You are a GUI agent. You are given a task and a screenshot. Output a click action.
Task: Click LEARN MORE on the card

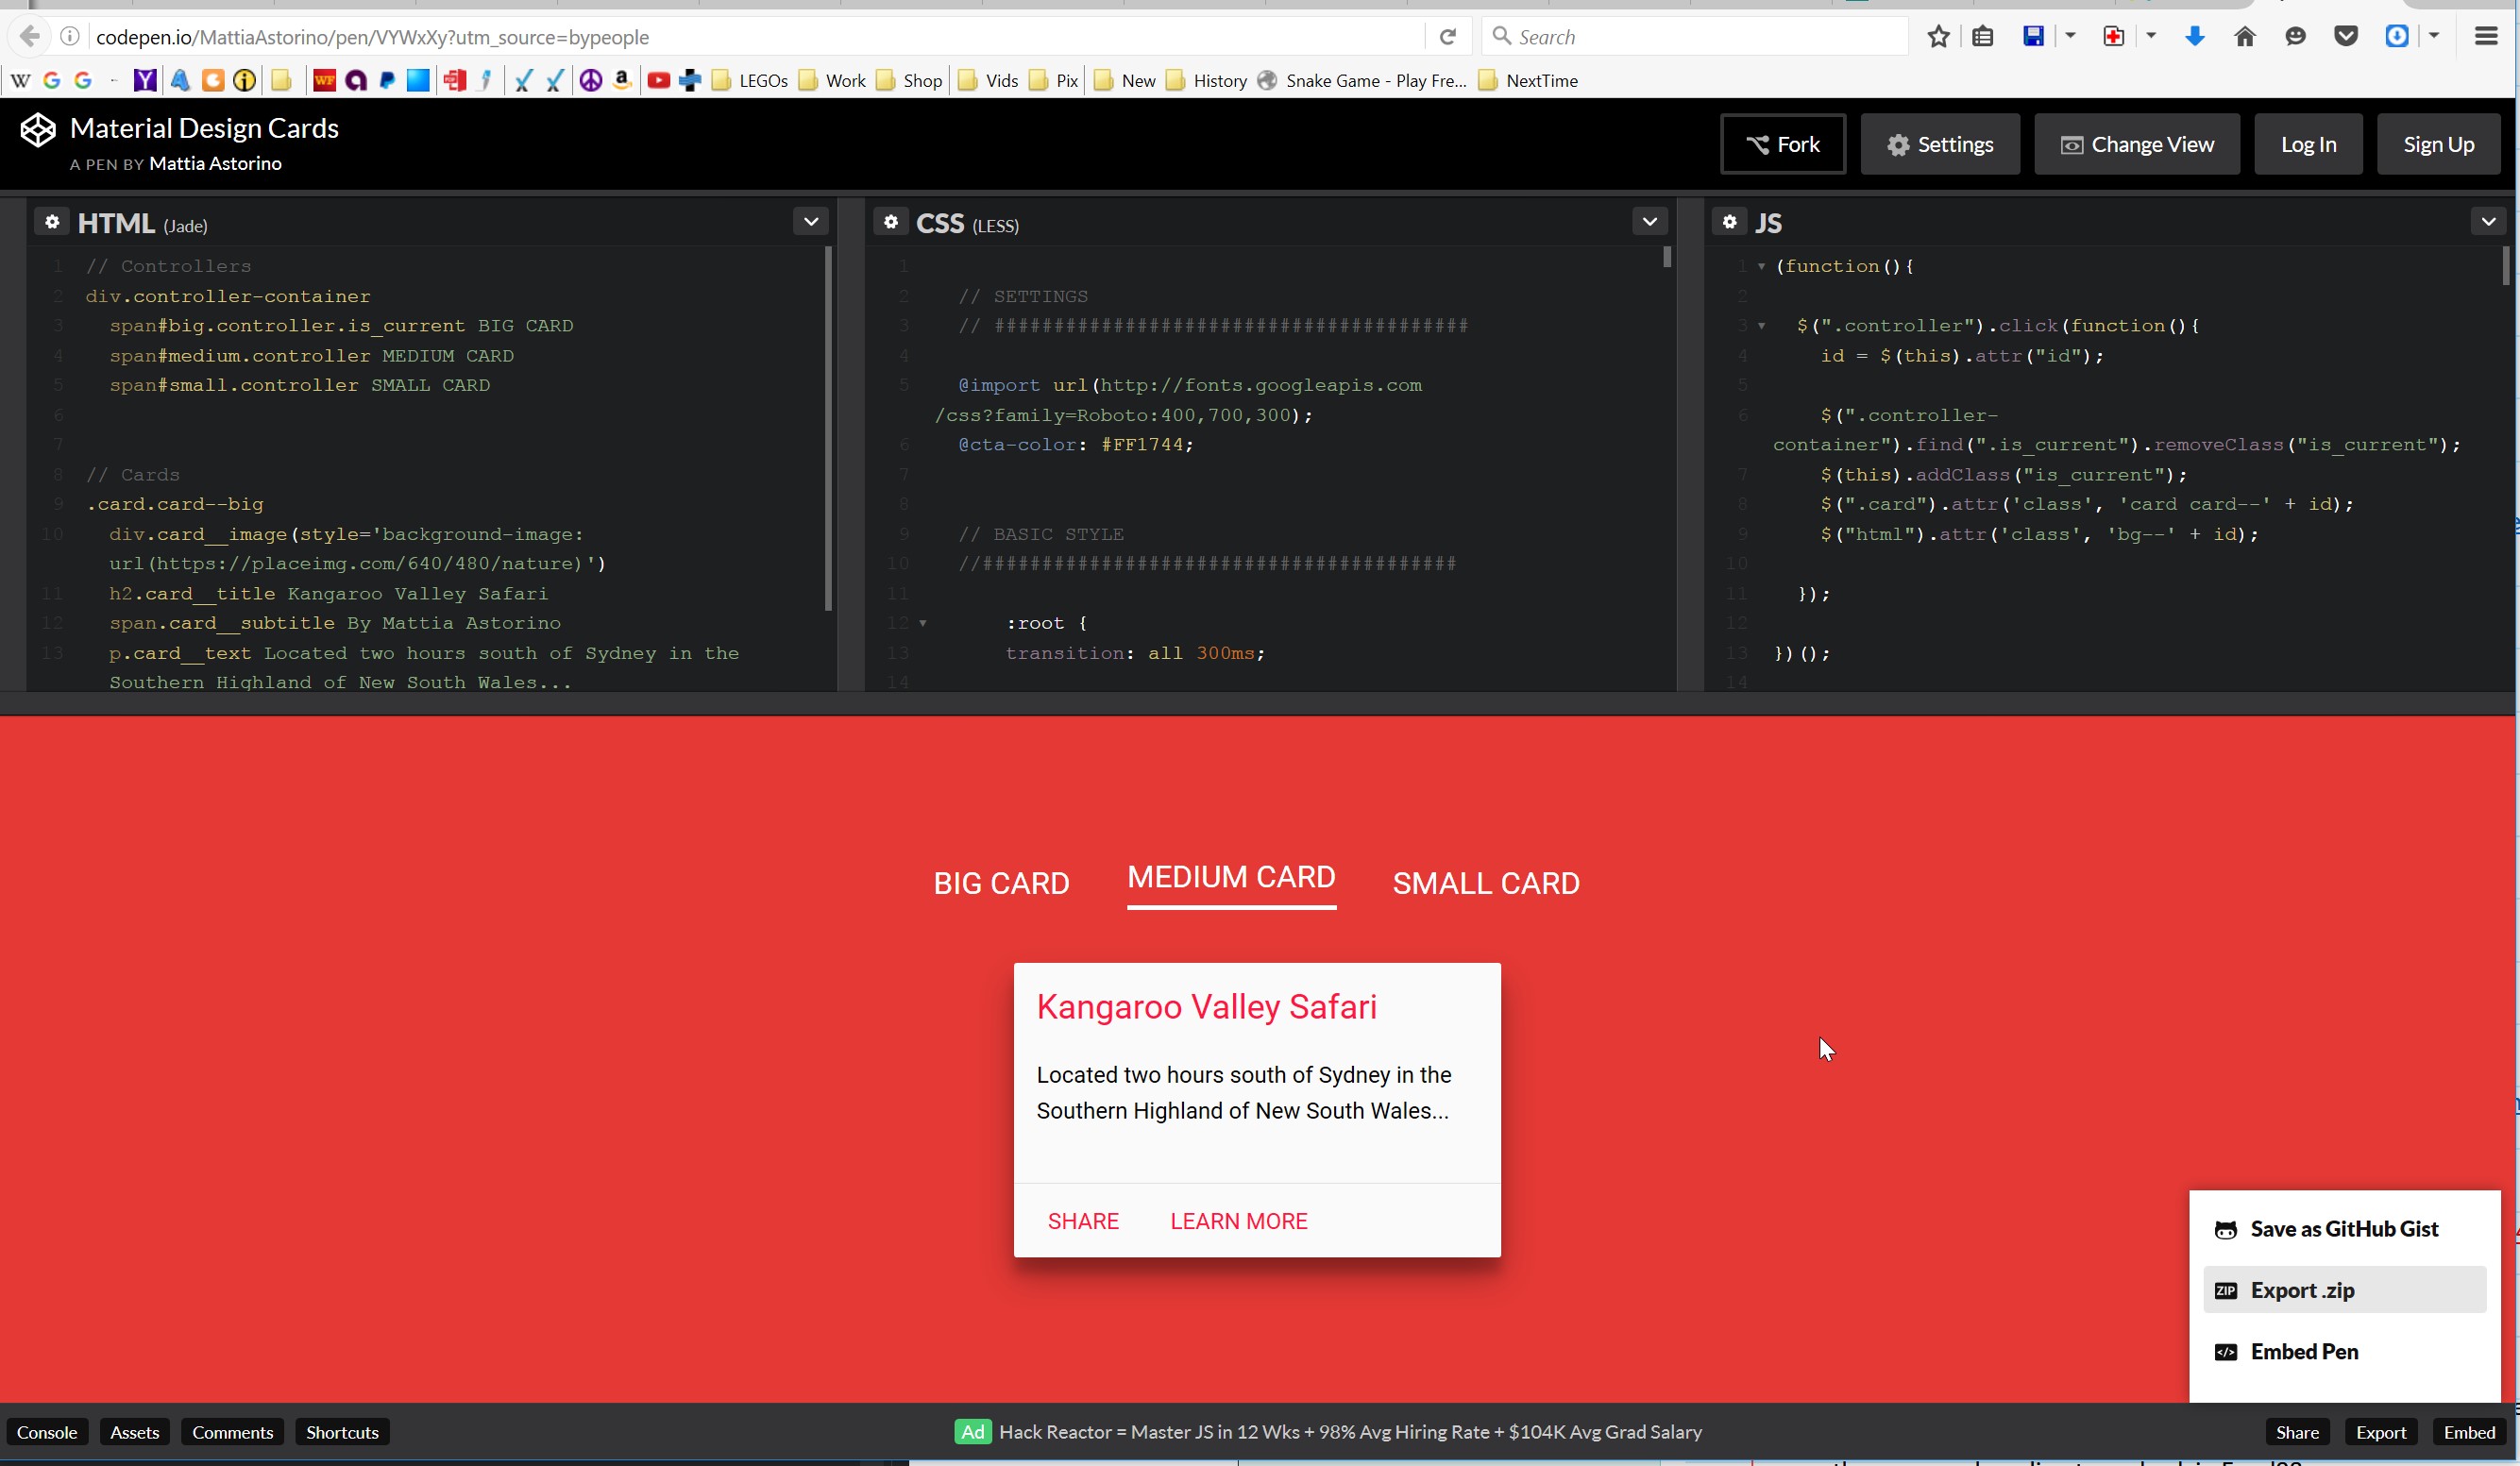[1238, 1221]
